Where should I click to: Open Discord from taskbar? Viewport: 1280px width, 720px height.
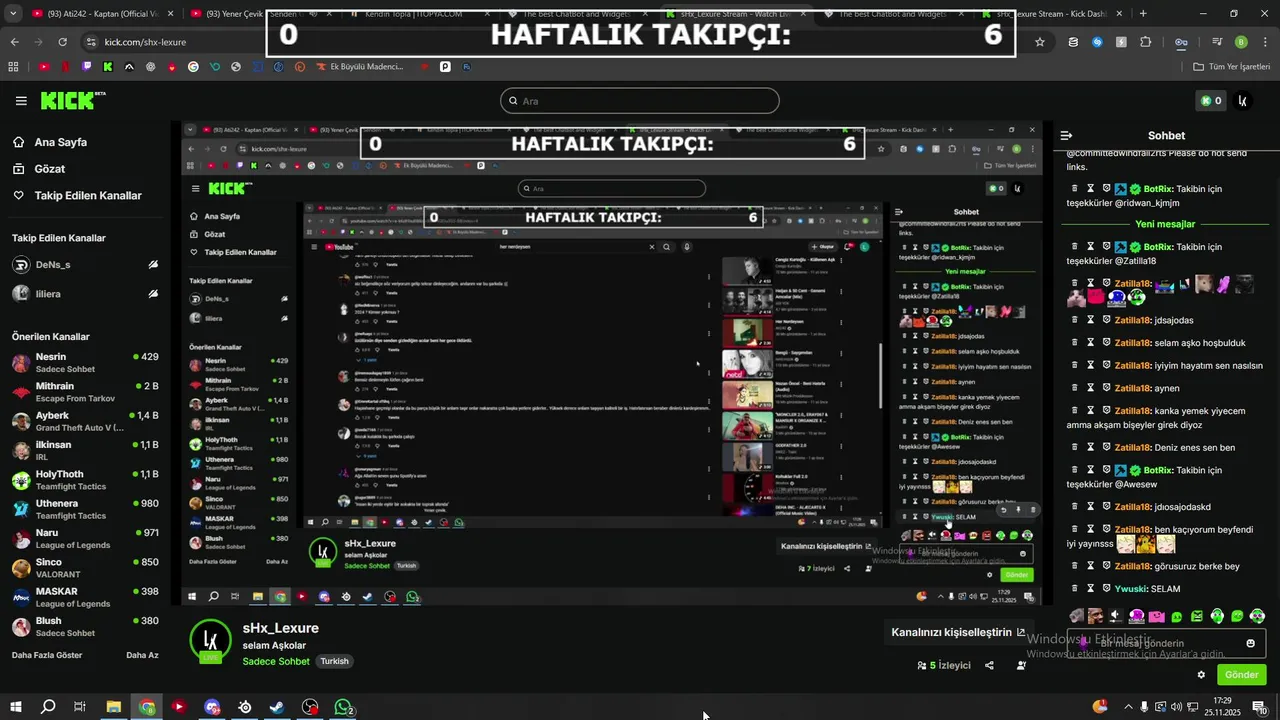[x=212, y=707]
